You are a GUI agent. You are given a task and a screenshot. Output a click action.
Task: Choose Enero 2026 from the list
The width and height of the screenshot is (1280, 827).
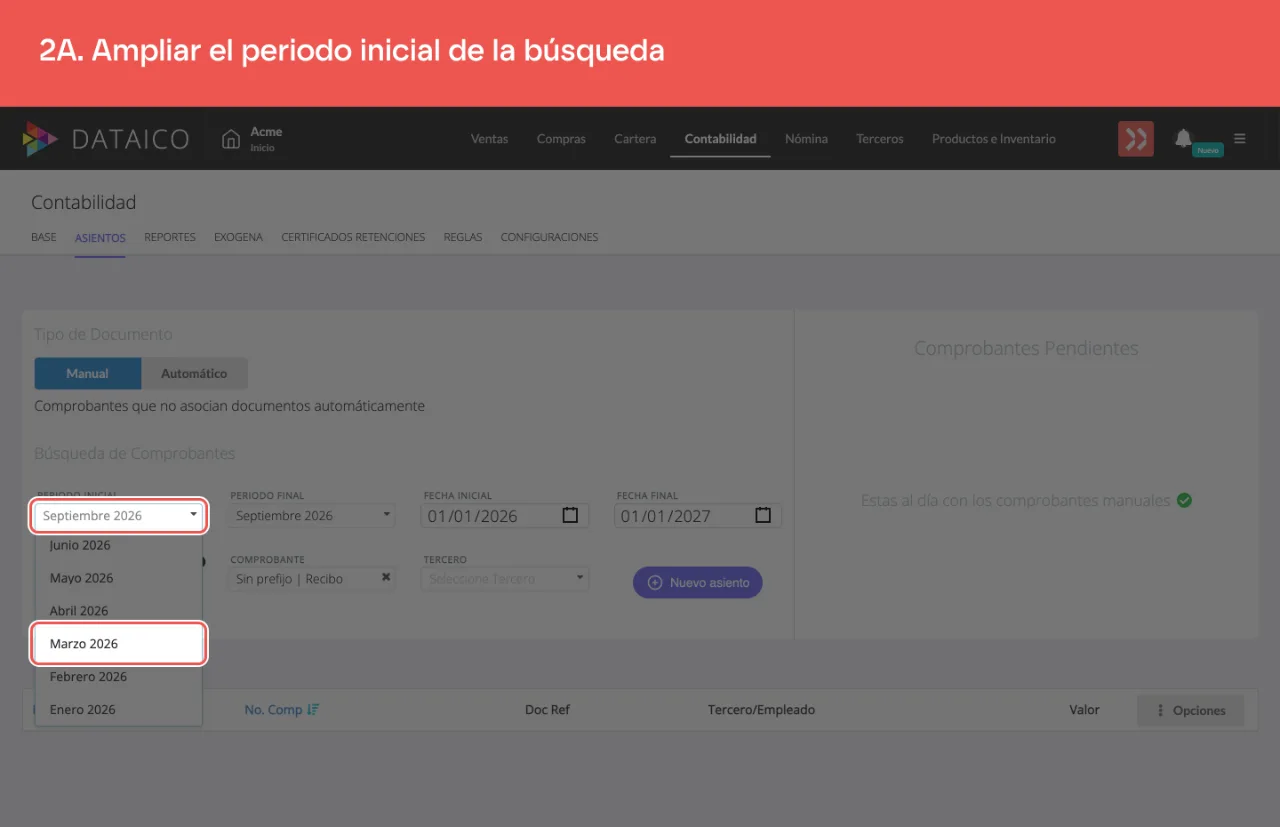point(119,710)
